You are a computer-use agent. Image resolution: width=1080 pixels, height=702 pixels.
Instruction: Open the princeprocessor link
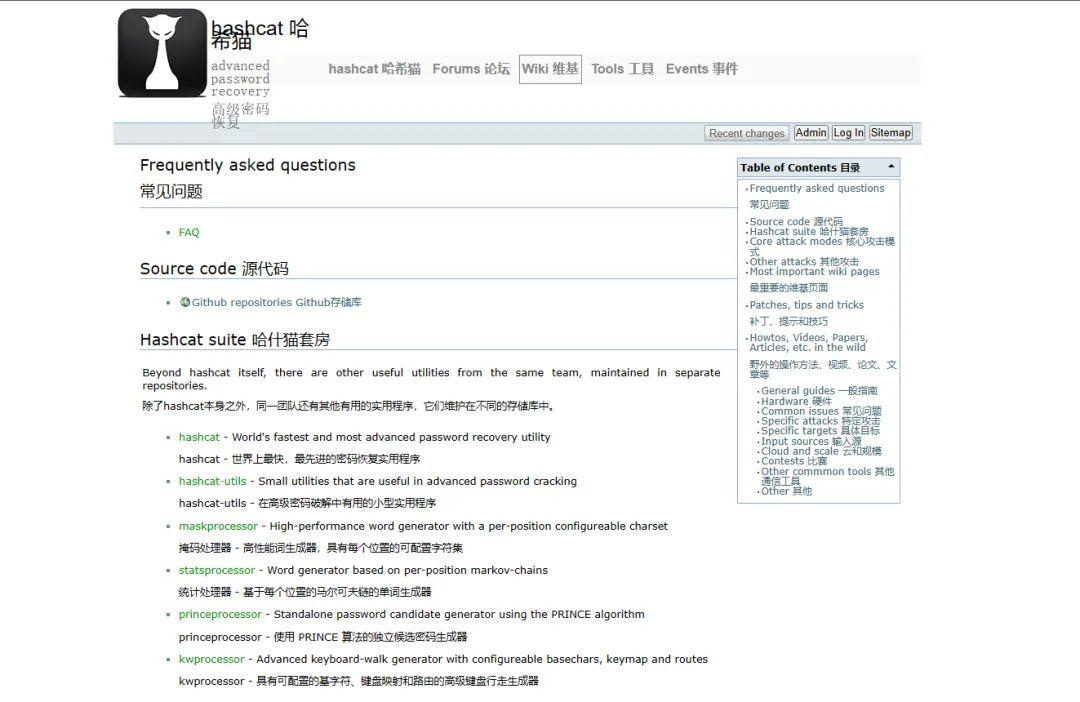pos(220,614)
